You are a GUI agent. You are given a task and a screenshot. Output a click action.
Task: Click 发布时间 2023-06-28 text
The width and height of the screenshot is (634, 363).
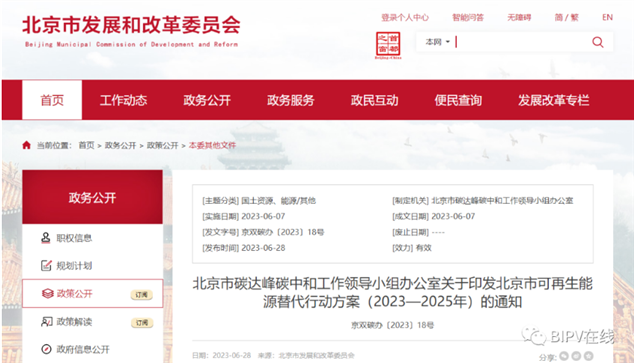tap(243, 248)
